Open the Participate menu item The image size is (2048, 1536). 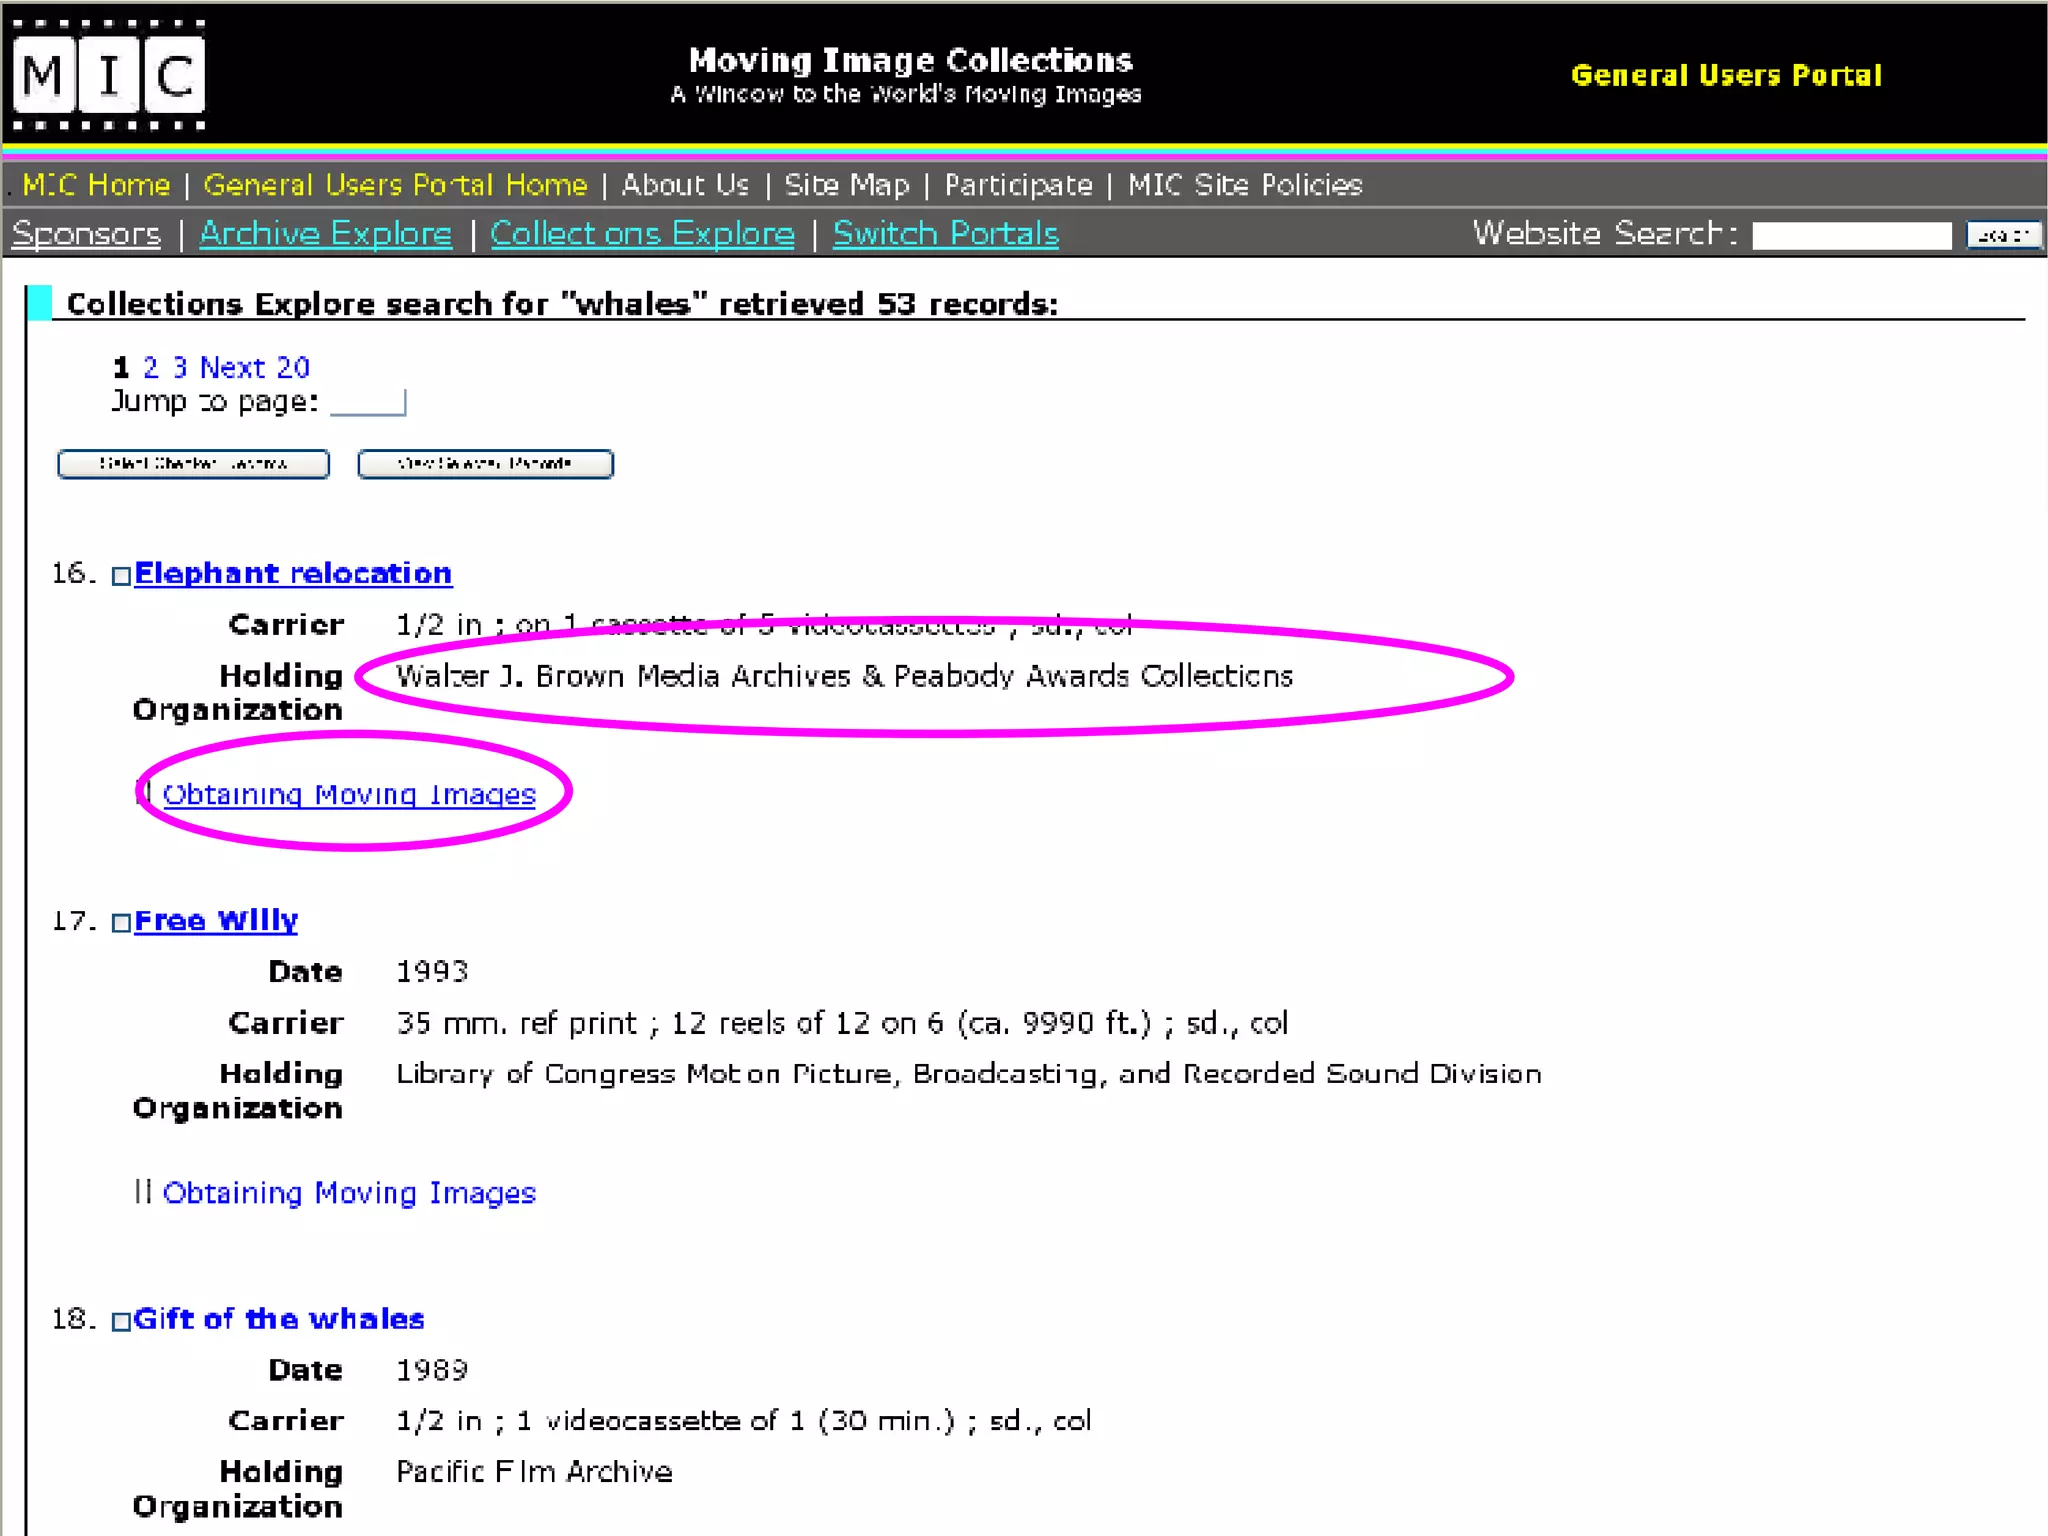click(1018, 185)
